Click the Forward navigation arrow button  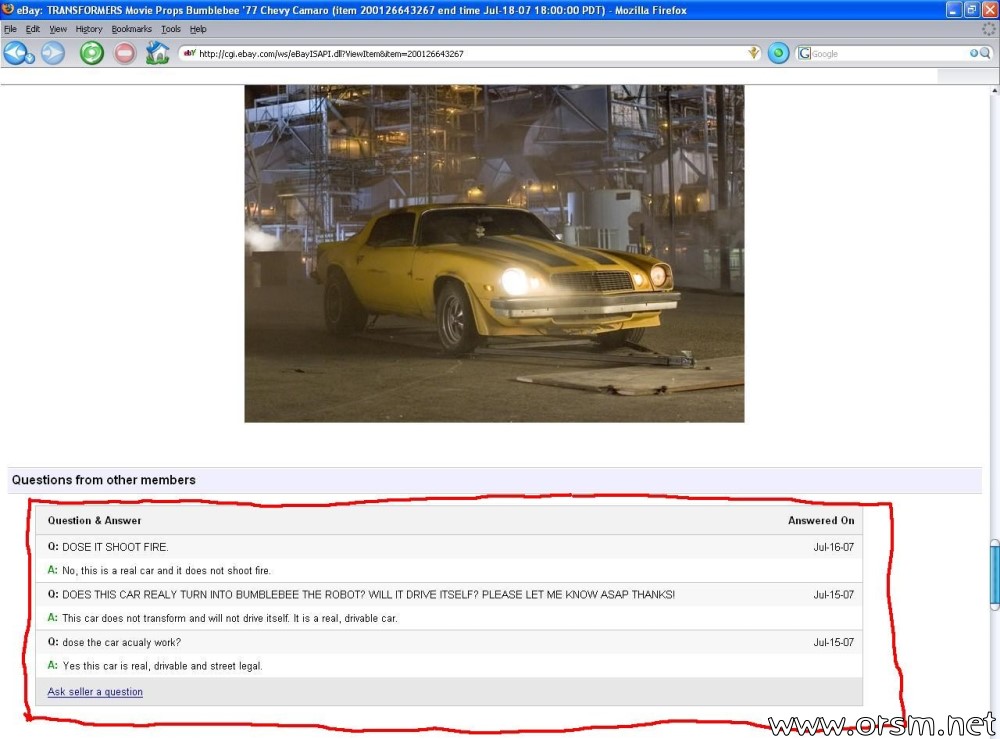[53, 53]
